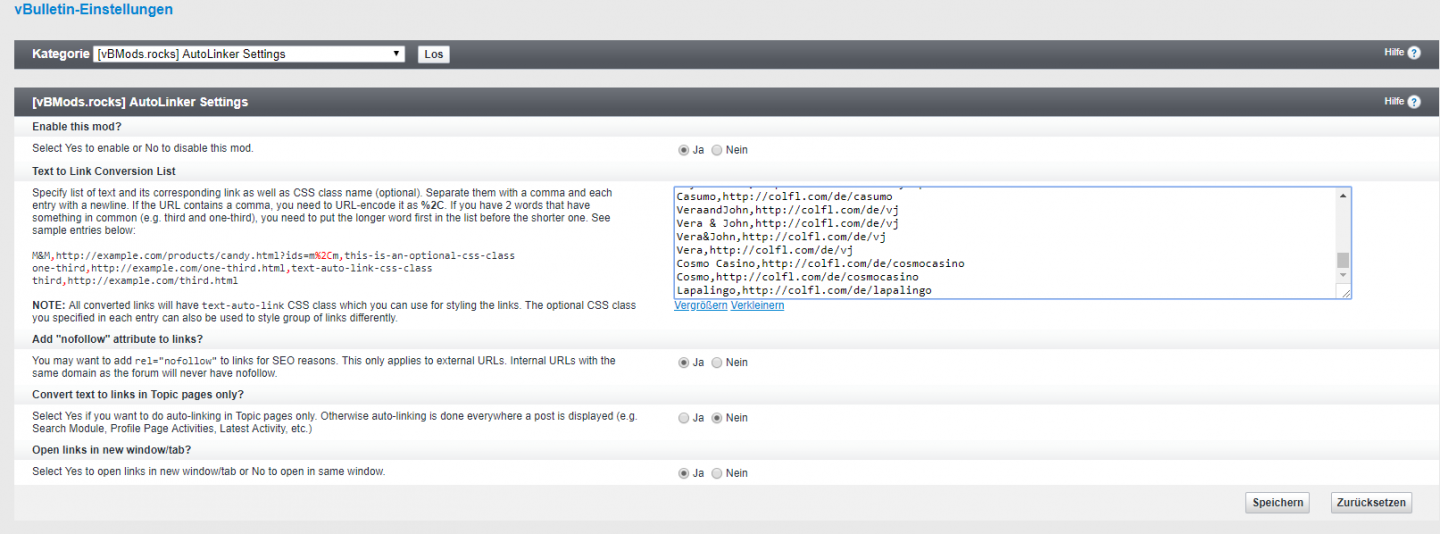Click the textarea scrollbar thumb
Viewport: 1440px width, 534px height.
[1343, 260]
